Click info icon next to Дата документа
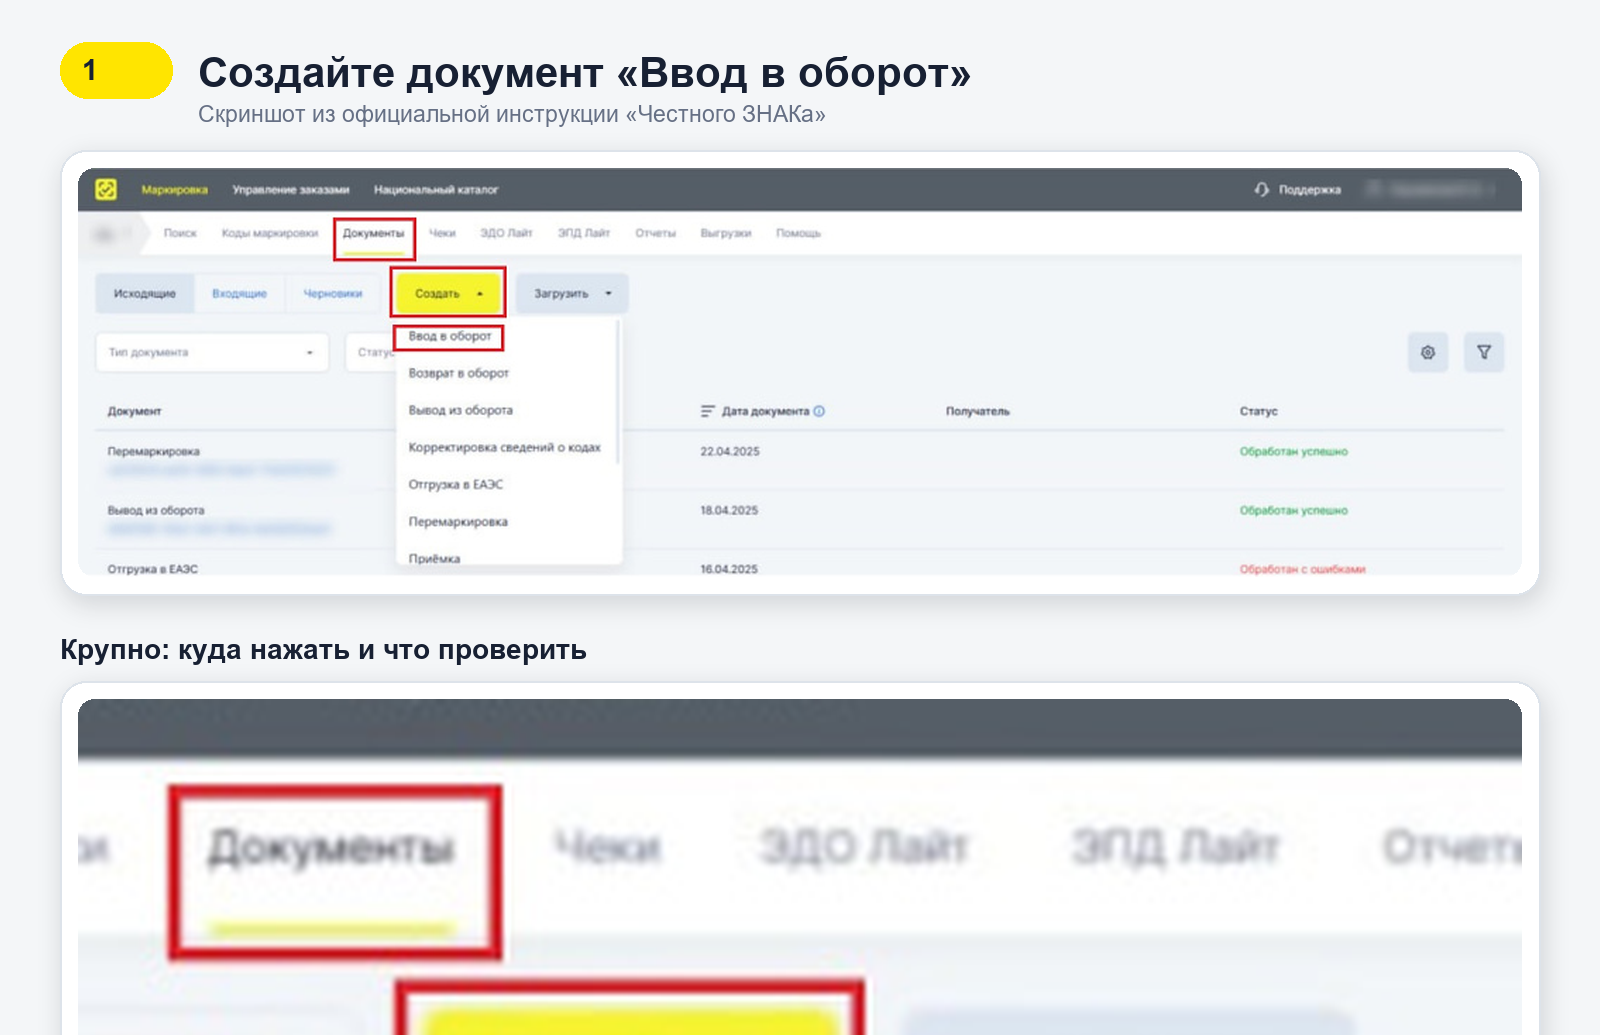The image size is (1600, 1035). pyautogui.click(x=819, y=411)
